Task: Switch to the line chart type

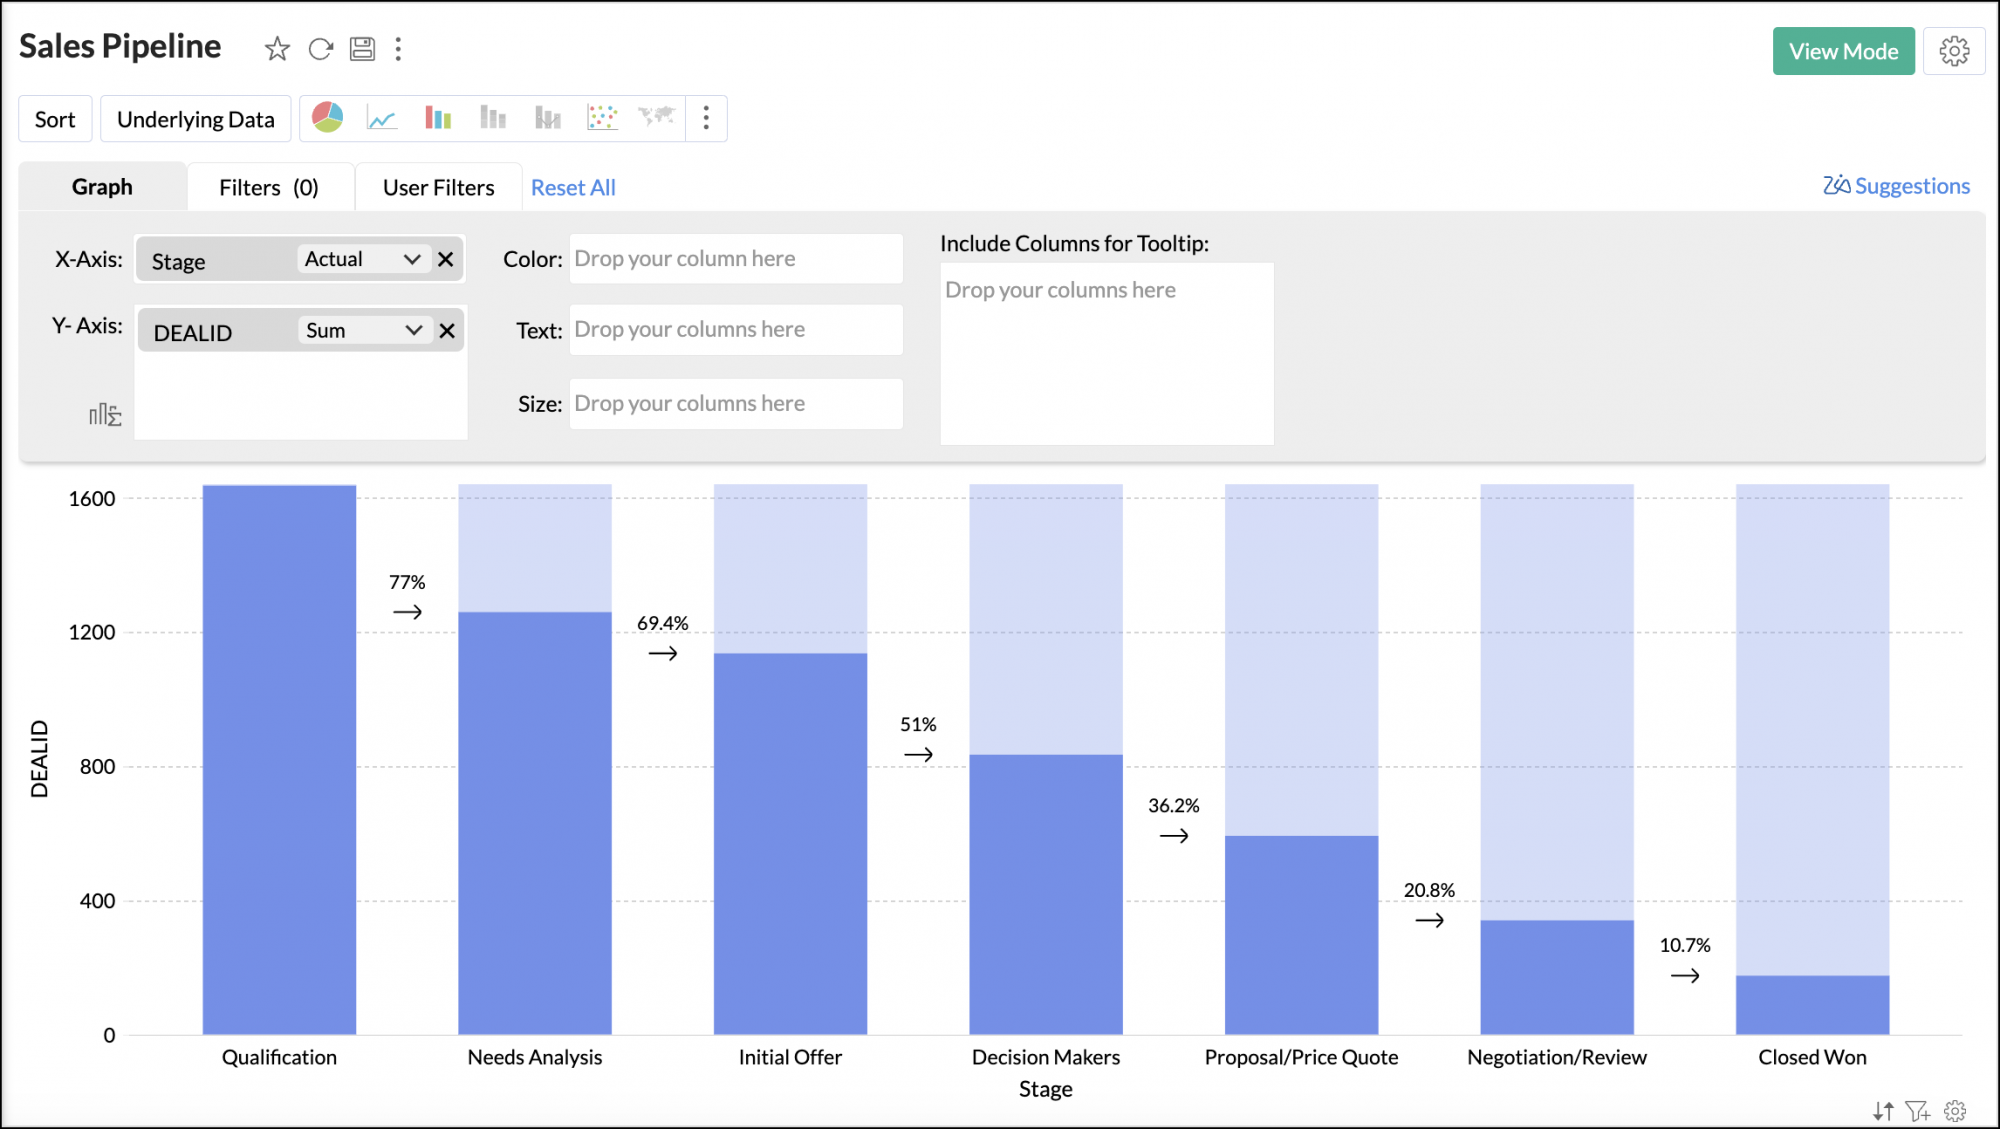Action: (381, 118)
